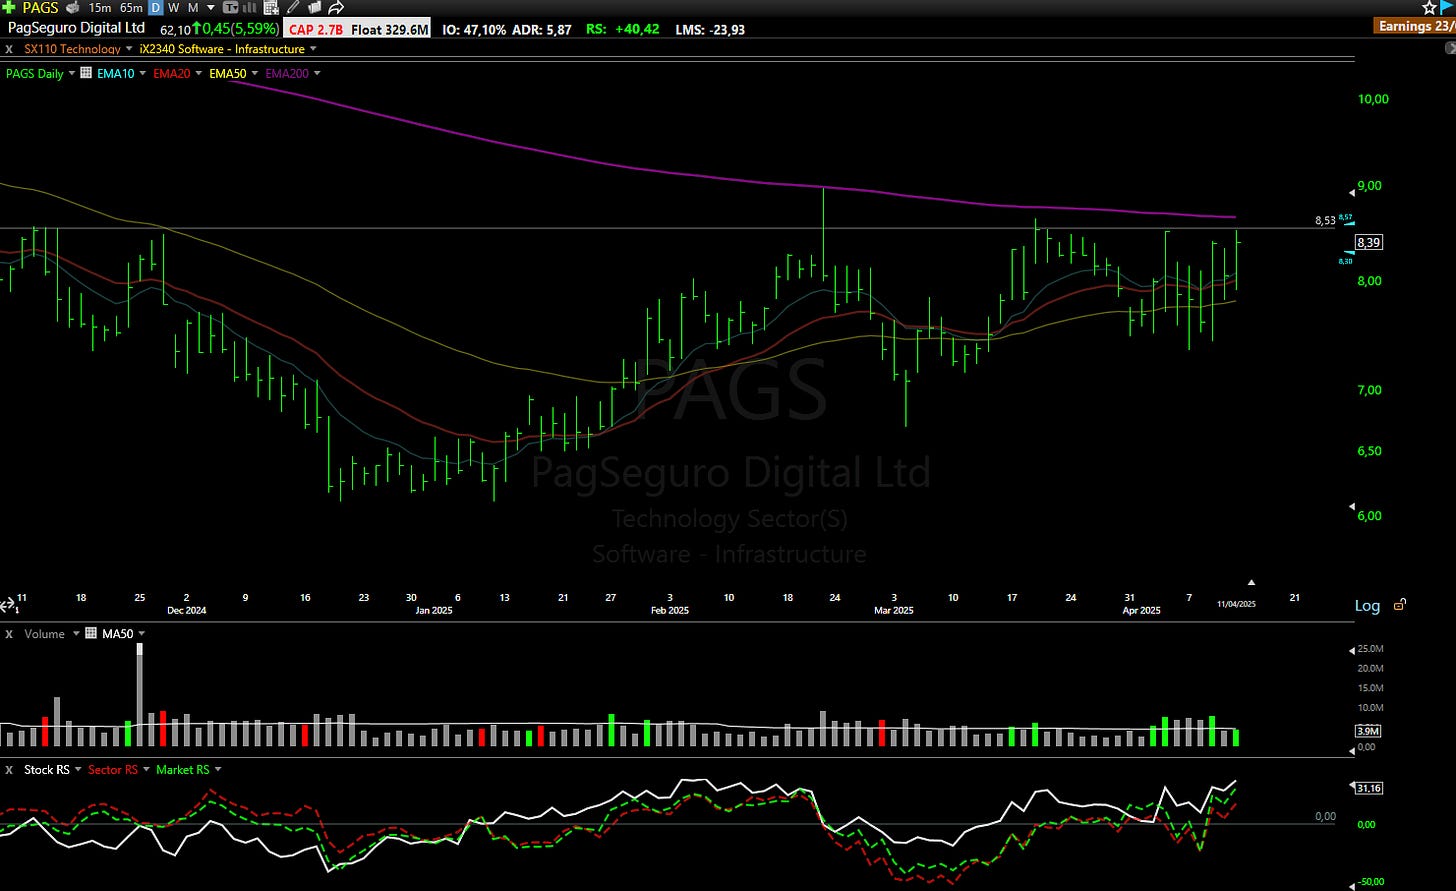Click the share arrow icon
The width and height of the screenshot is (1456, 891).
pyautogui.click(x=336, y=8)
